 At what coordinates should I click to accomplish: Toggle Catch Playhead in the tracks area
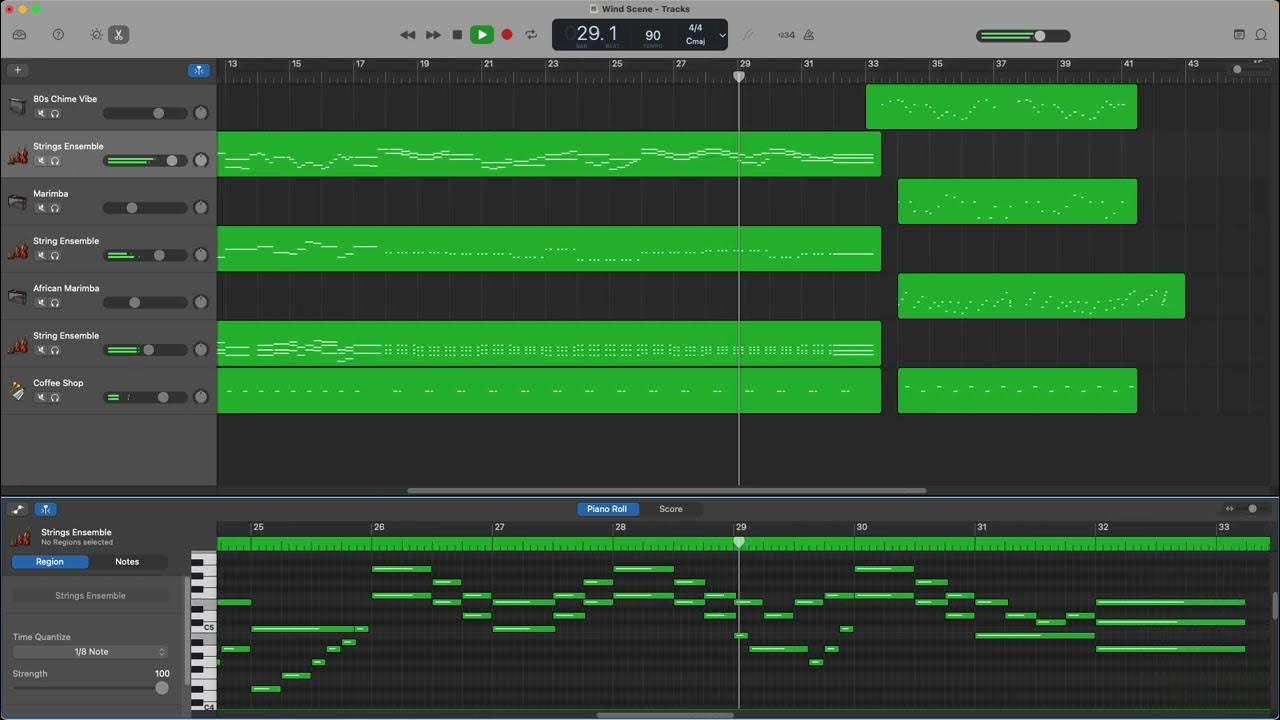coord(199,70)
